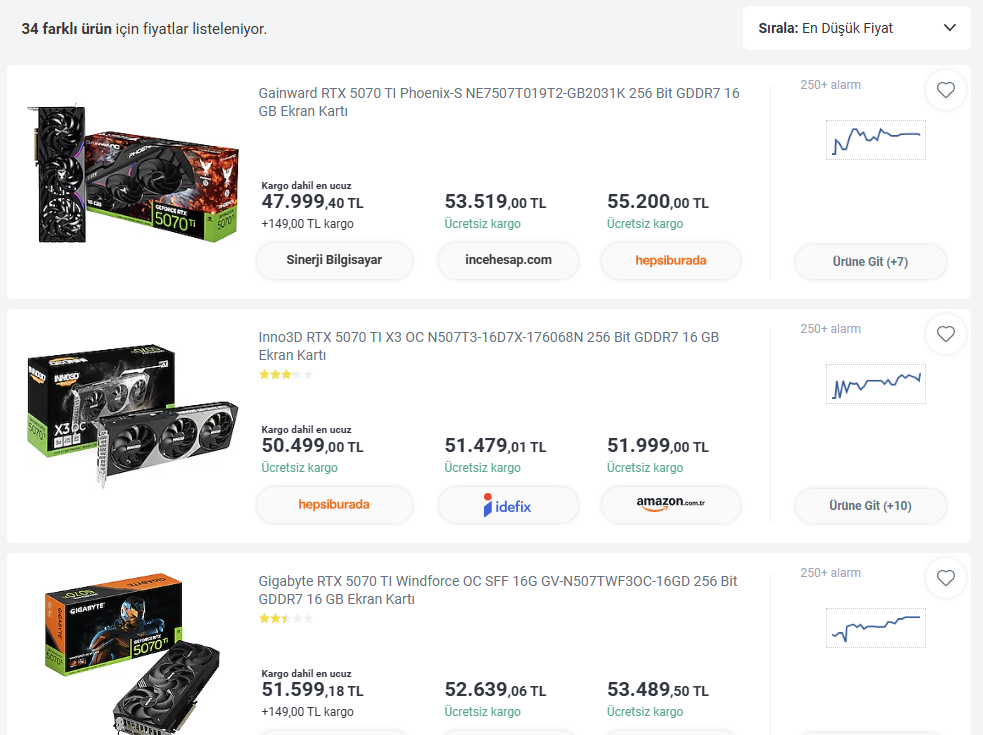Go to the incehesap.com store offer
Screen dimensions: 983x735
508,260
